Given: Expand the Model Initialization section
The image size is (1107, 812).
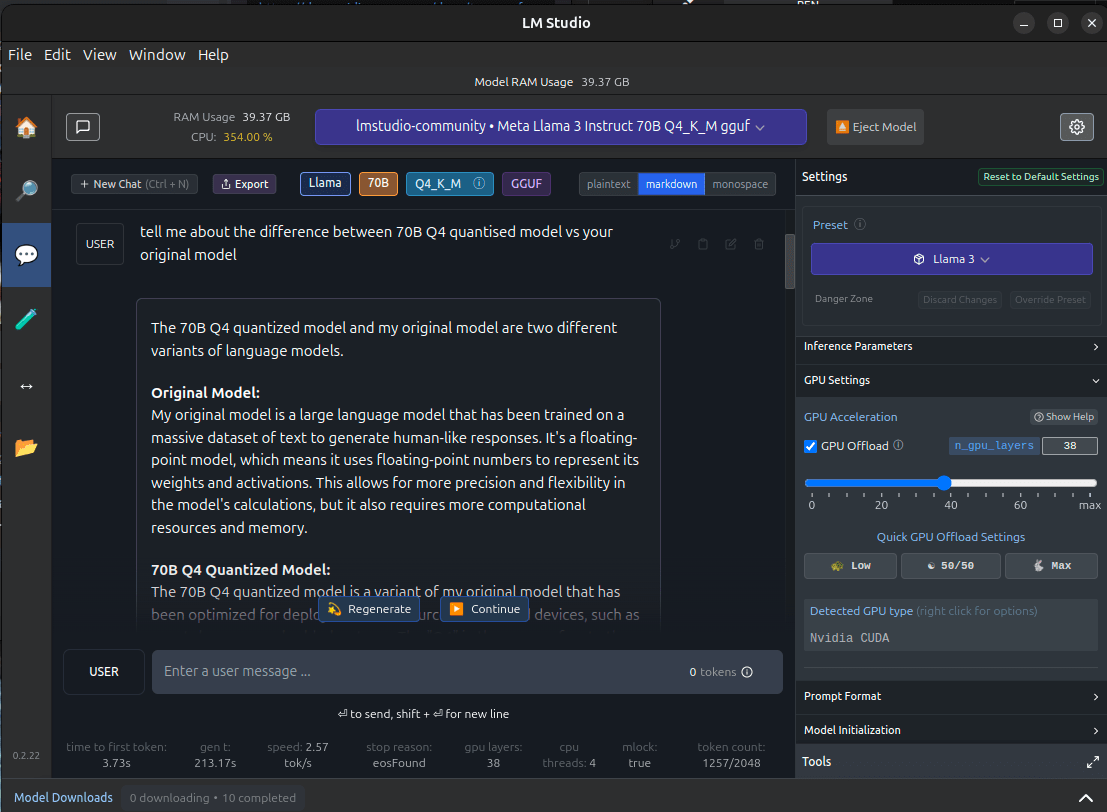Looking at the screenshot, I should [951, 731].
